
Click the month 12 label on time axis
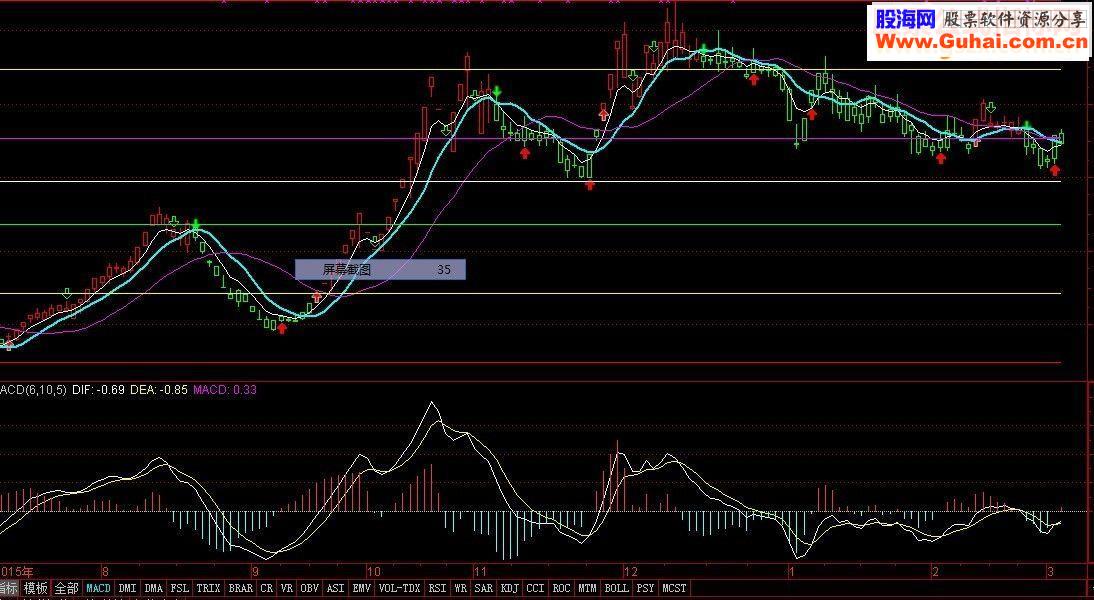[631, 571]
